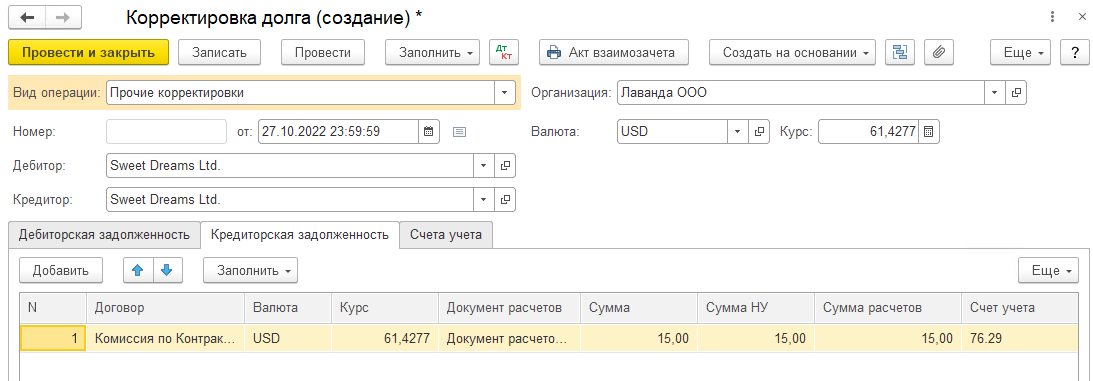The width and height of the screenshot is (1093, 381).
Task: Click the Номер input field
Action: point(167,131)
